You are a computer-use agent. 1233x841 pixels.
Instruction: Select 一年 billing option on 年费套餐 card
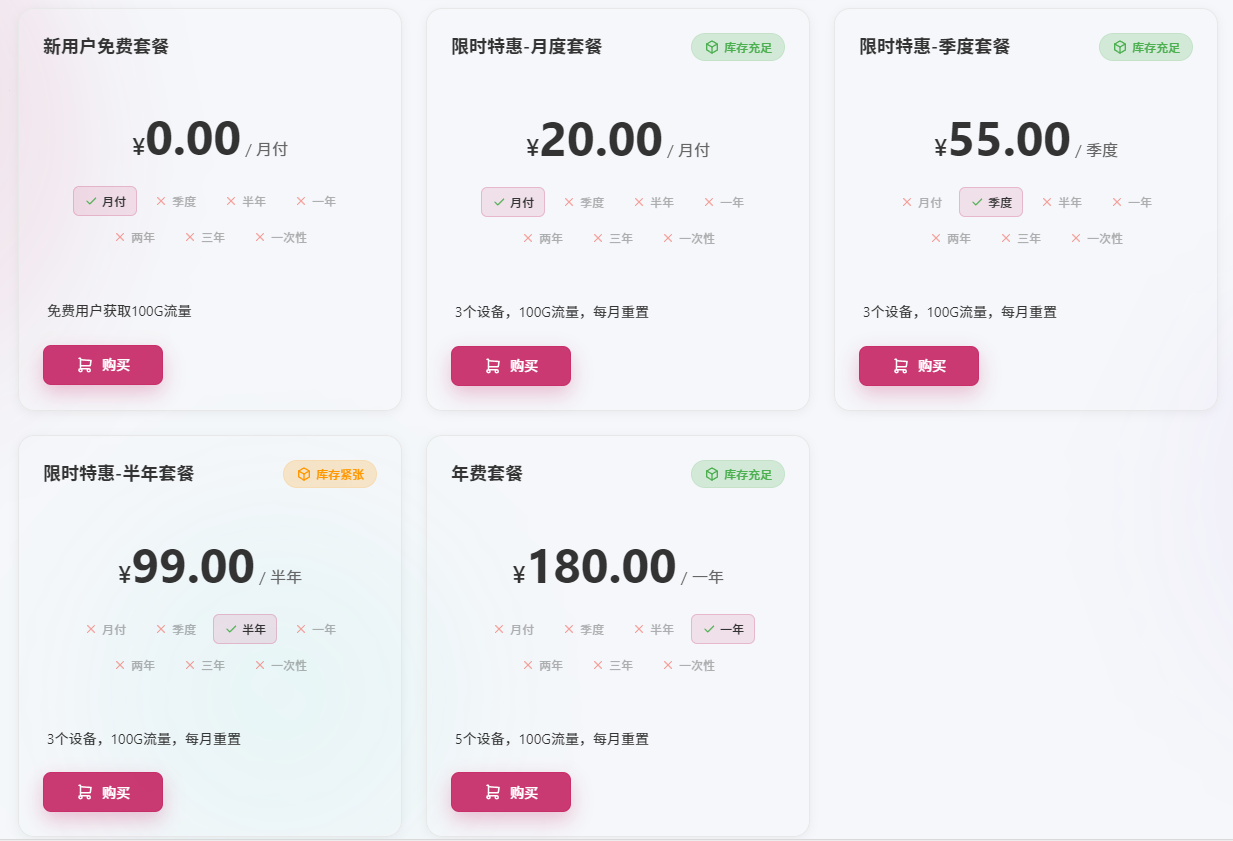click(723, 629)
